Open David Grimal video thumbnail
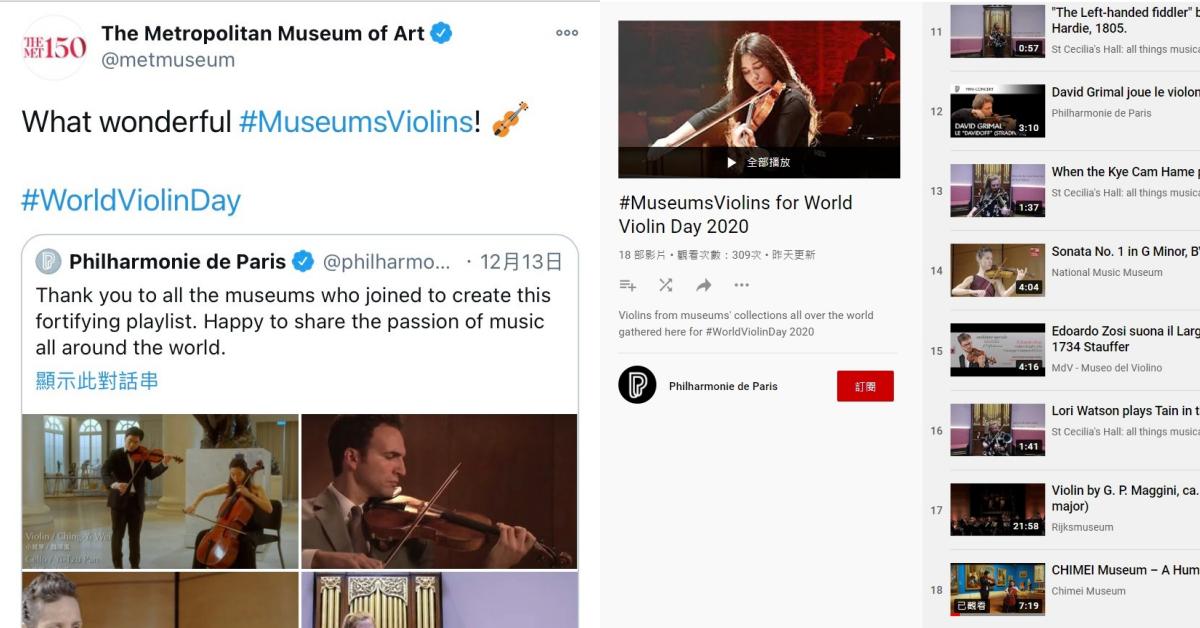This screenshot has height=628, width=1200. [x=997, y=111]
